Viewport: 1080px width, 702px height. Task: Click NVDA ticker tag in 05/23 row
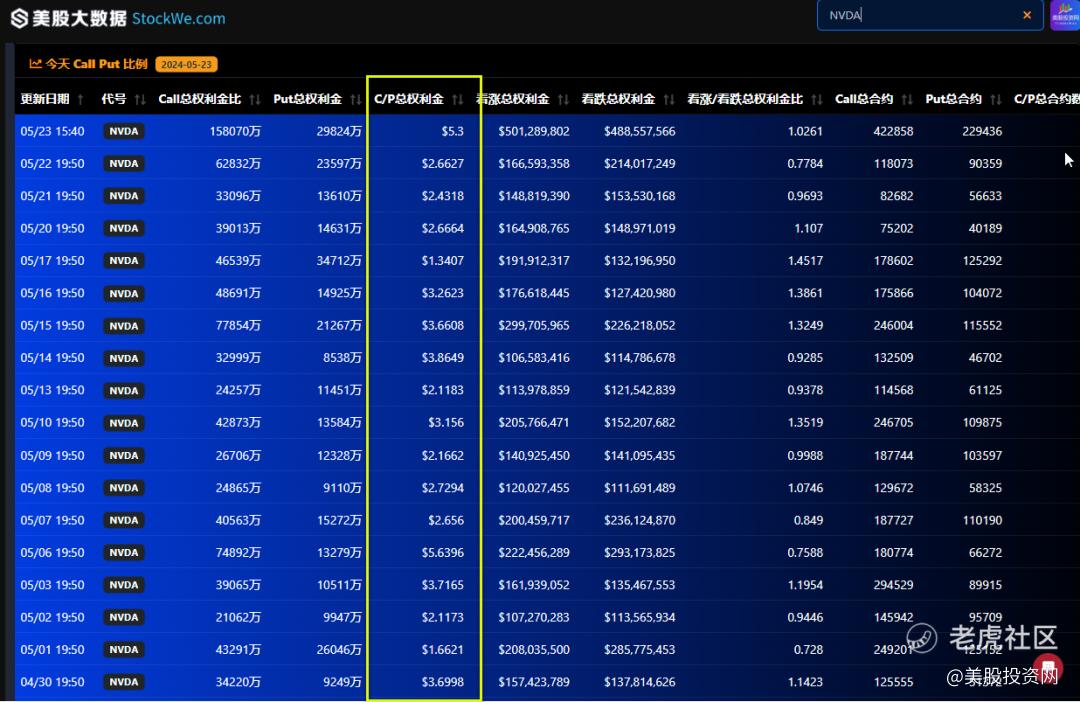124,131
